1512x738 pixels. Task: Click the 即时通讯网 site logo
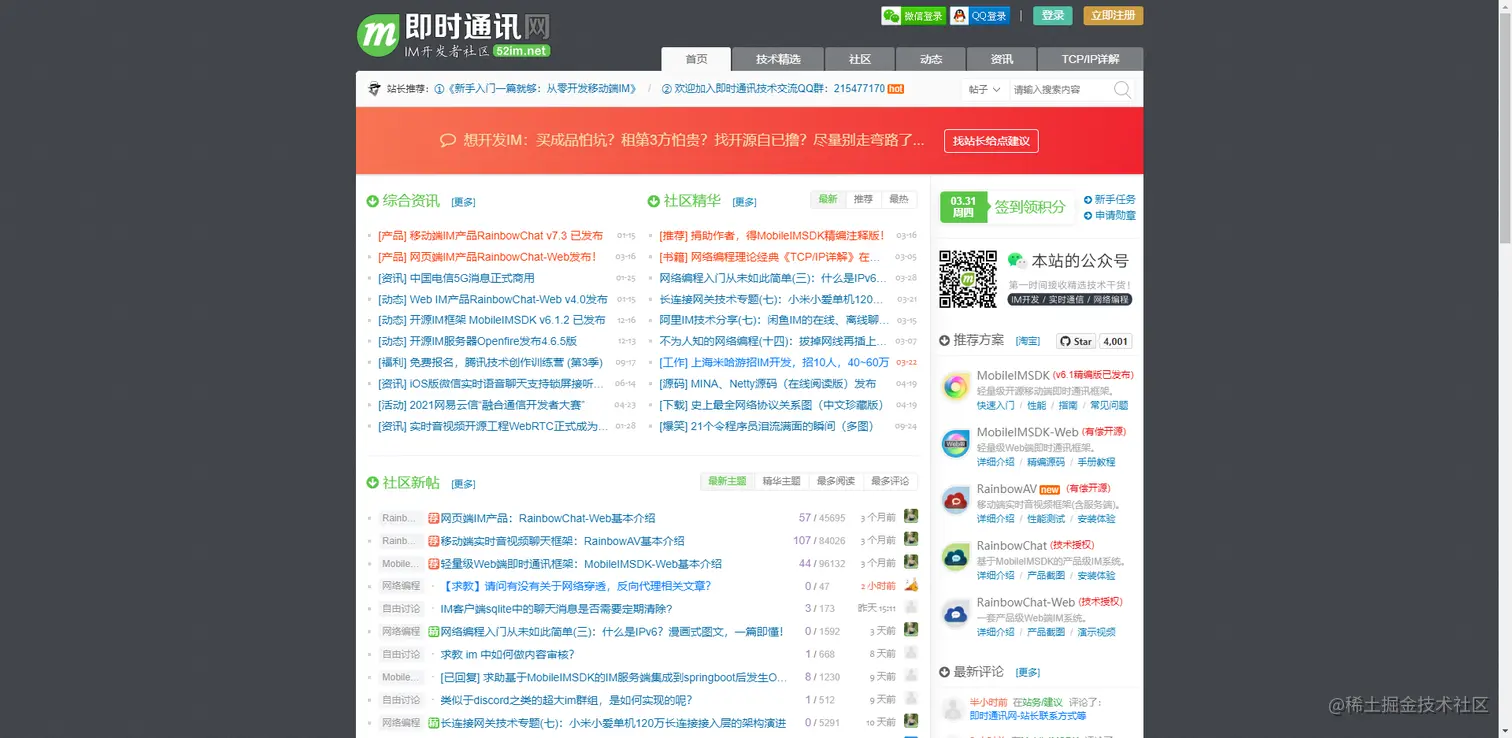(454, 35)
